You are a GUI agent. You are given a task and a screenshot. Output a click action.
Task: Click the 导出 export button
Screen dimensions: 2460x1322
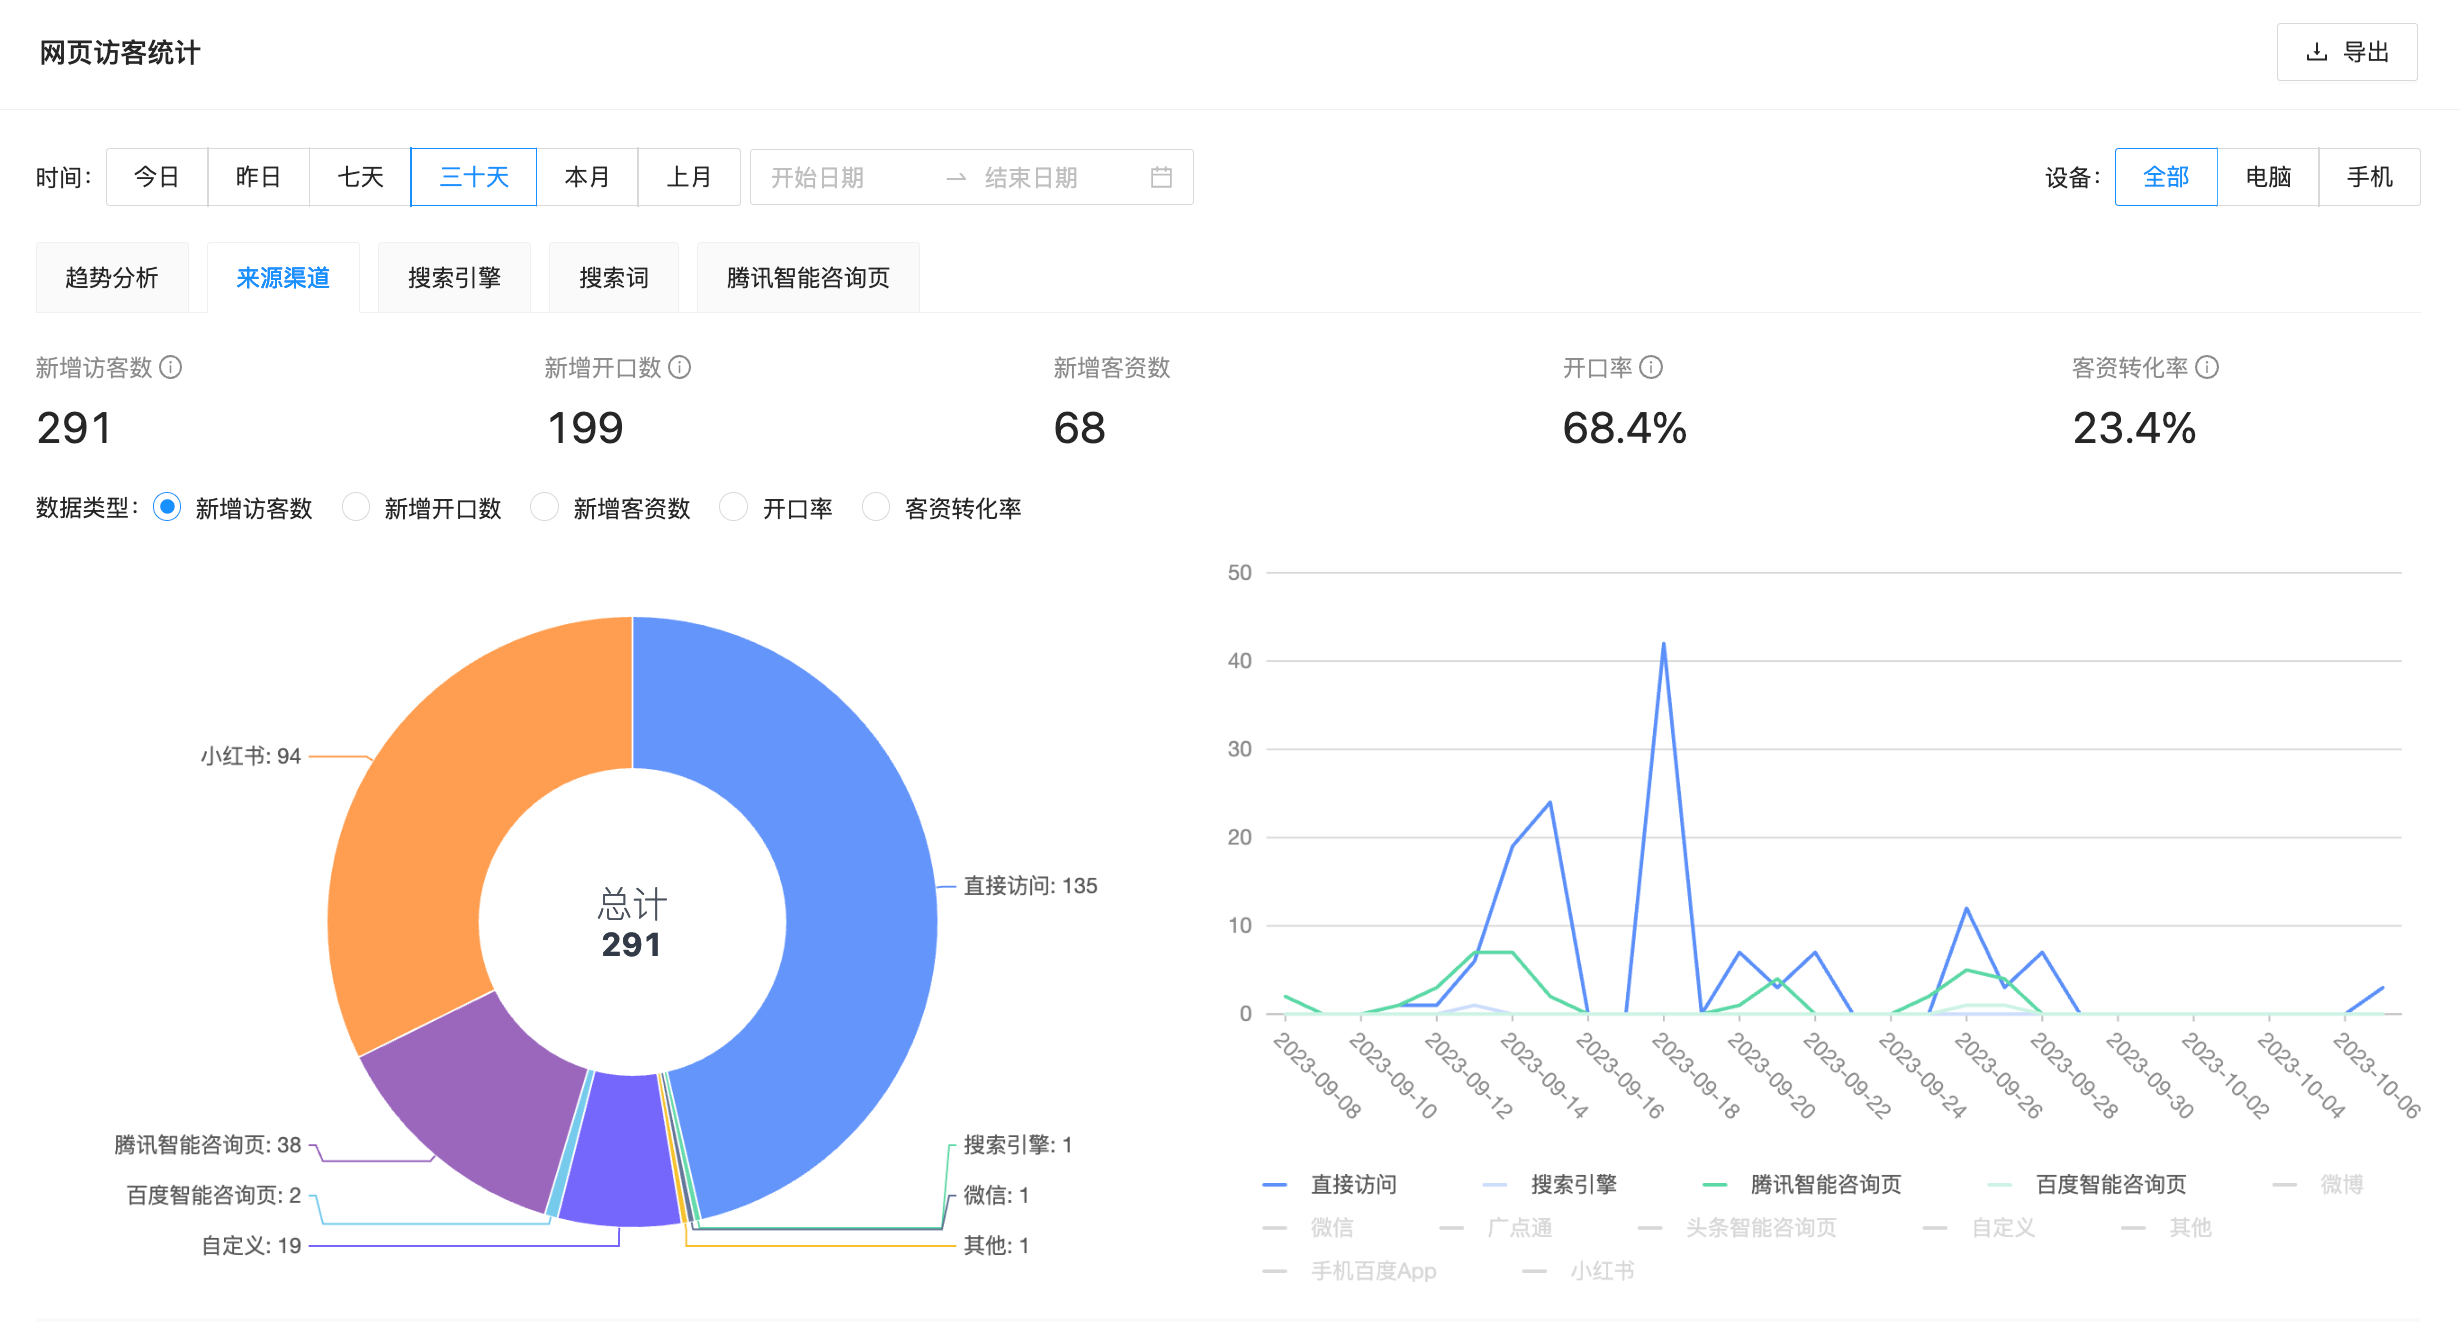2347,52
